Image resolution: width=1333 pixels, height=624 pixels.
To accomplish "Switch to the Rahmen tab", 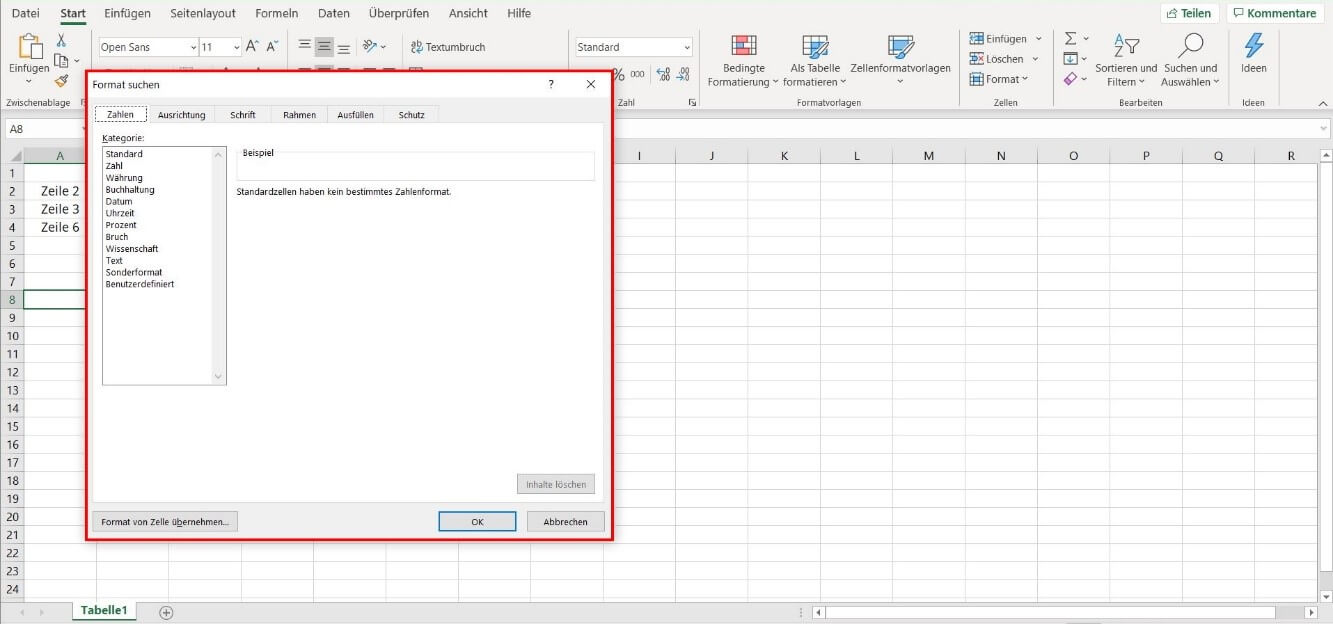I will click(299, 115).
